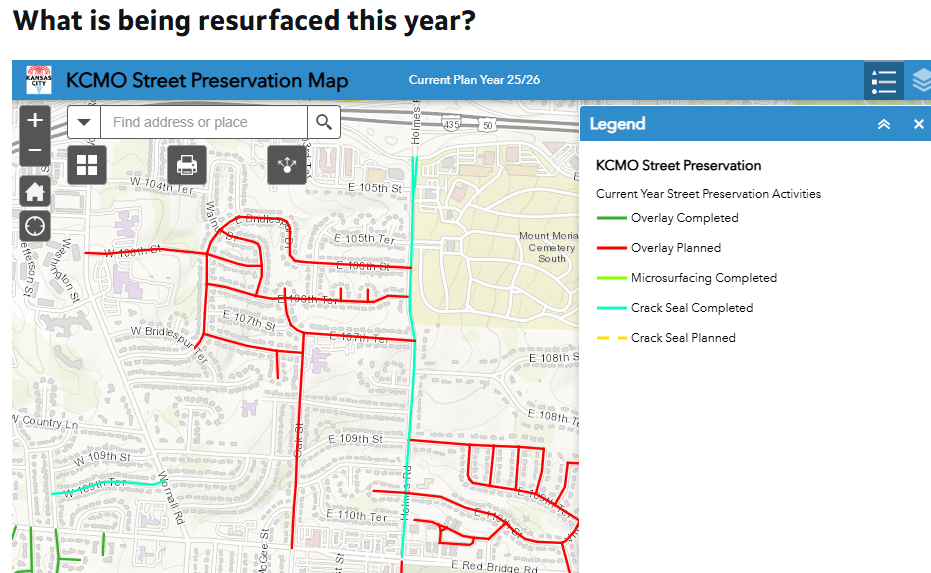Image resolution: width=931 pixels, height=573 pixels.
Task: Toggle the Layer List stack widget
Action: pos(920,81)
